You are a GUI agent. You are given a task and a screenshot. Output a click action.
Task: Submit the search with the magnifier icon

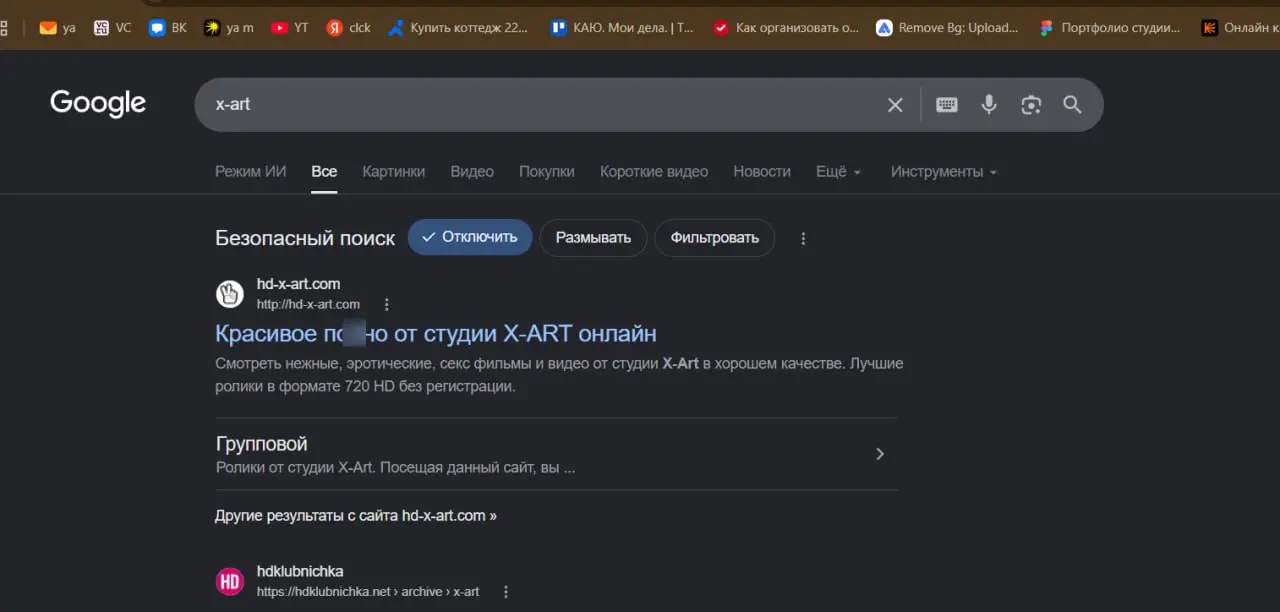[1073, 105]
